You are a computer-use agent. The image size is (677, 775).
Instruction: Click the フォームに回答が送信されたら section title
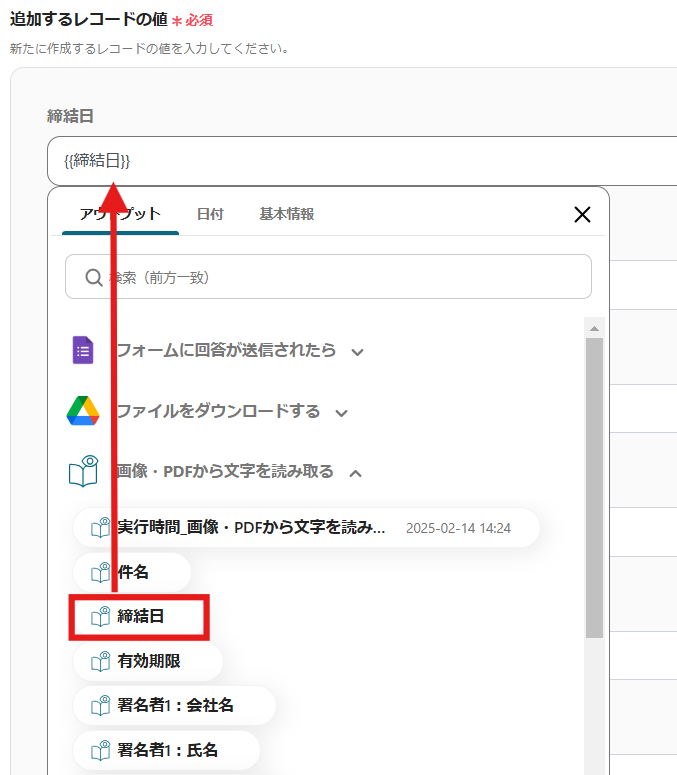[226, 350]
